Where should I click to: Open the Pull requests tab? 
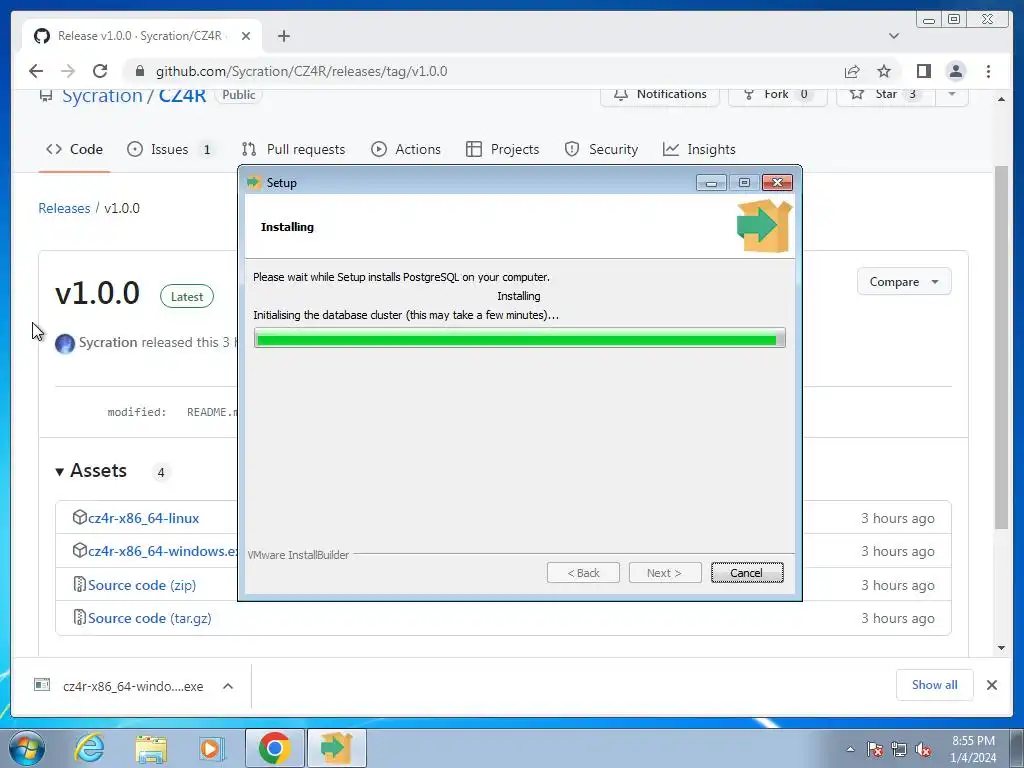tap(293, 149)
